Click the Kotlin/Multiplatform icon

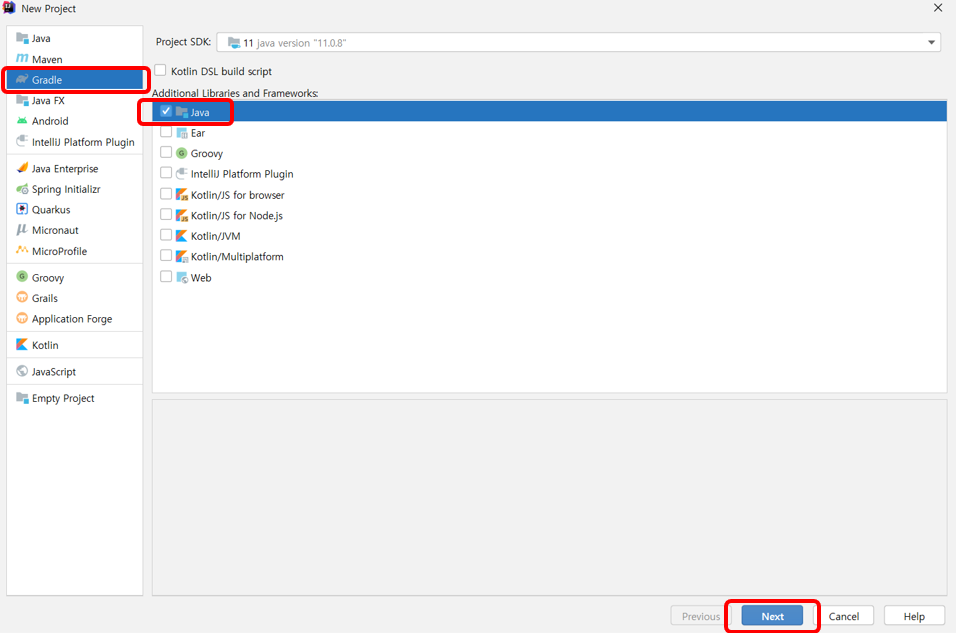click(x=182, y=256)
